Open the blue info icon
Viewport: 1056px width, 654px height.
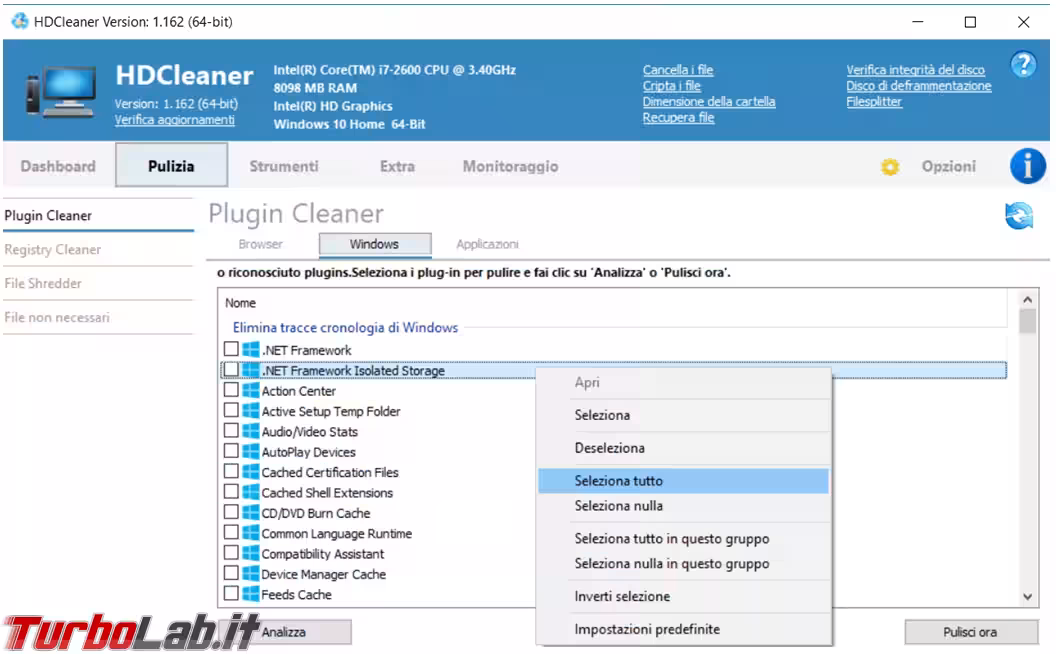[x=1027, y=166]
